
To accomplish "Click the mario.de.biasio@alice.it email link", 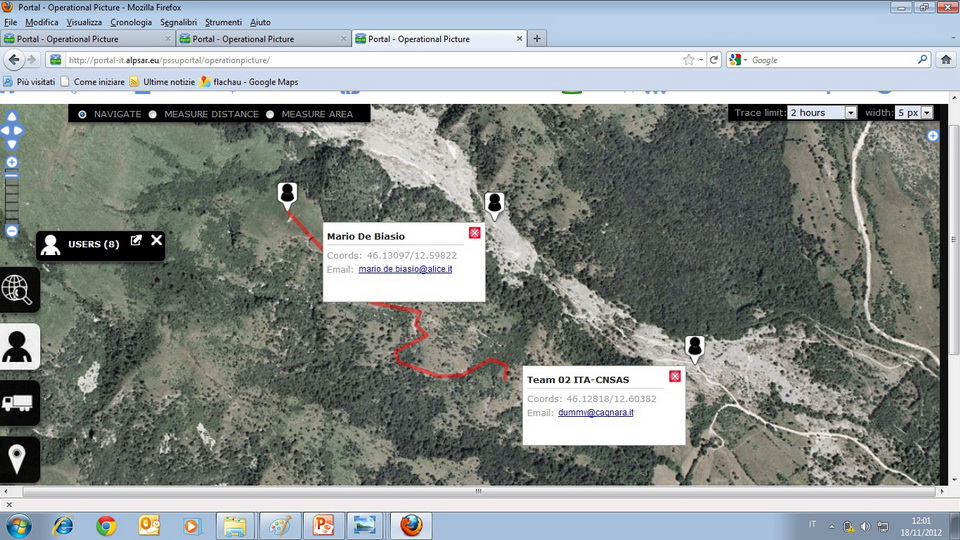I will [405, 269].
